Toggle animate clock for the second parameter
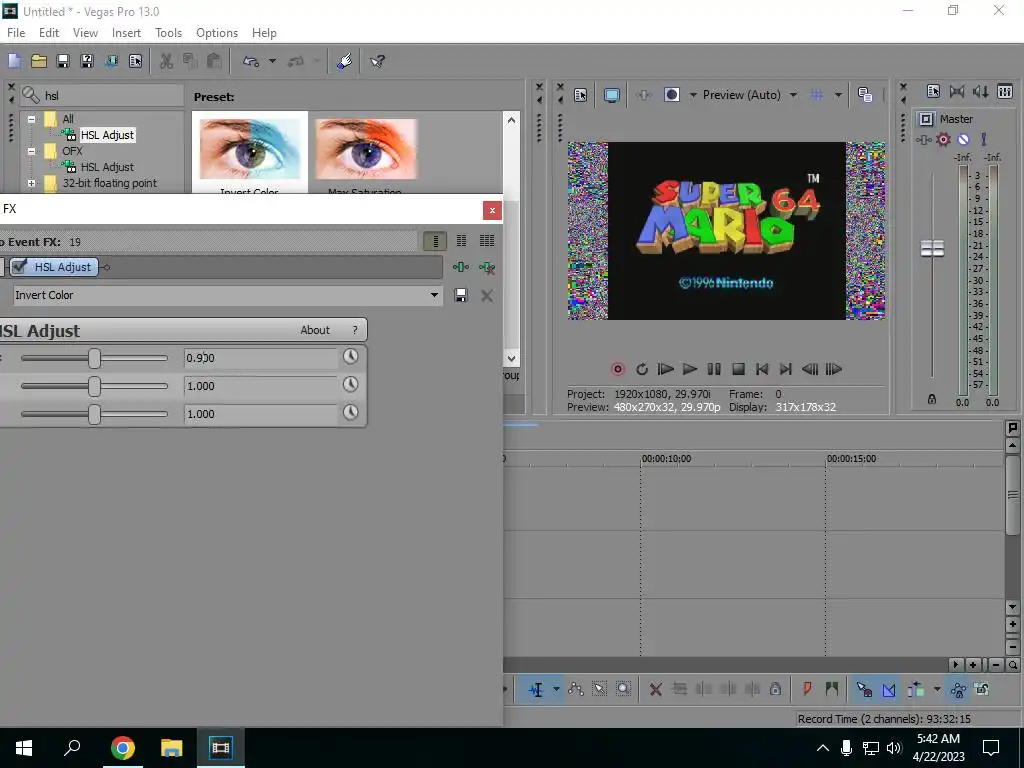 pyautogui.click(x=351, y=384)
